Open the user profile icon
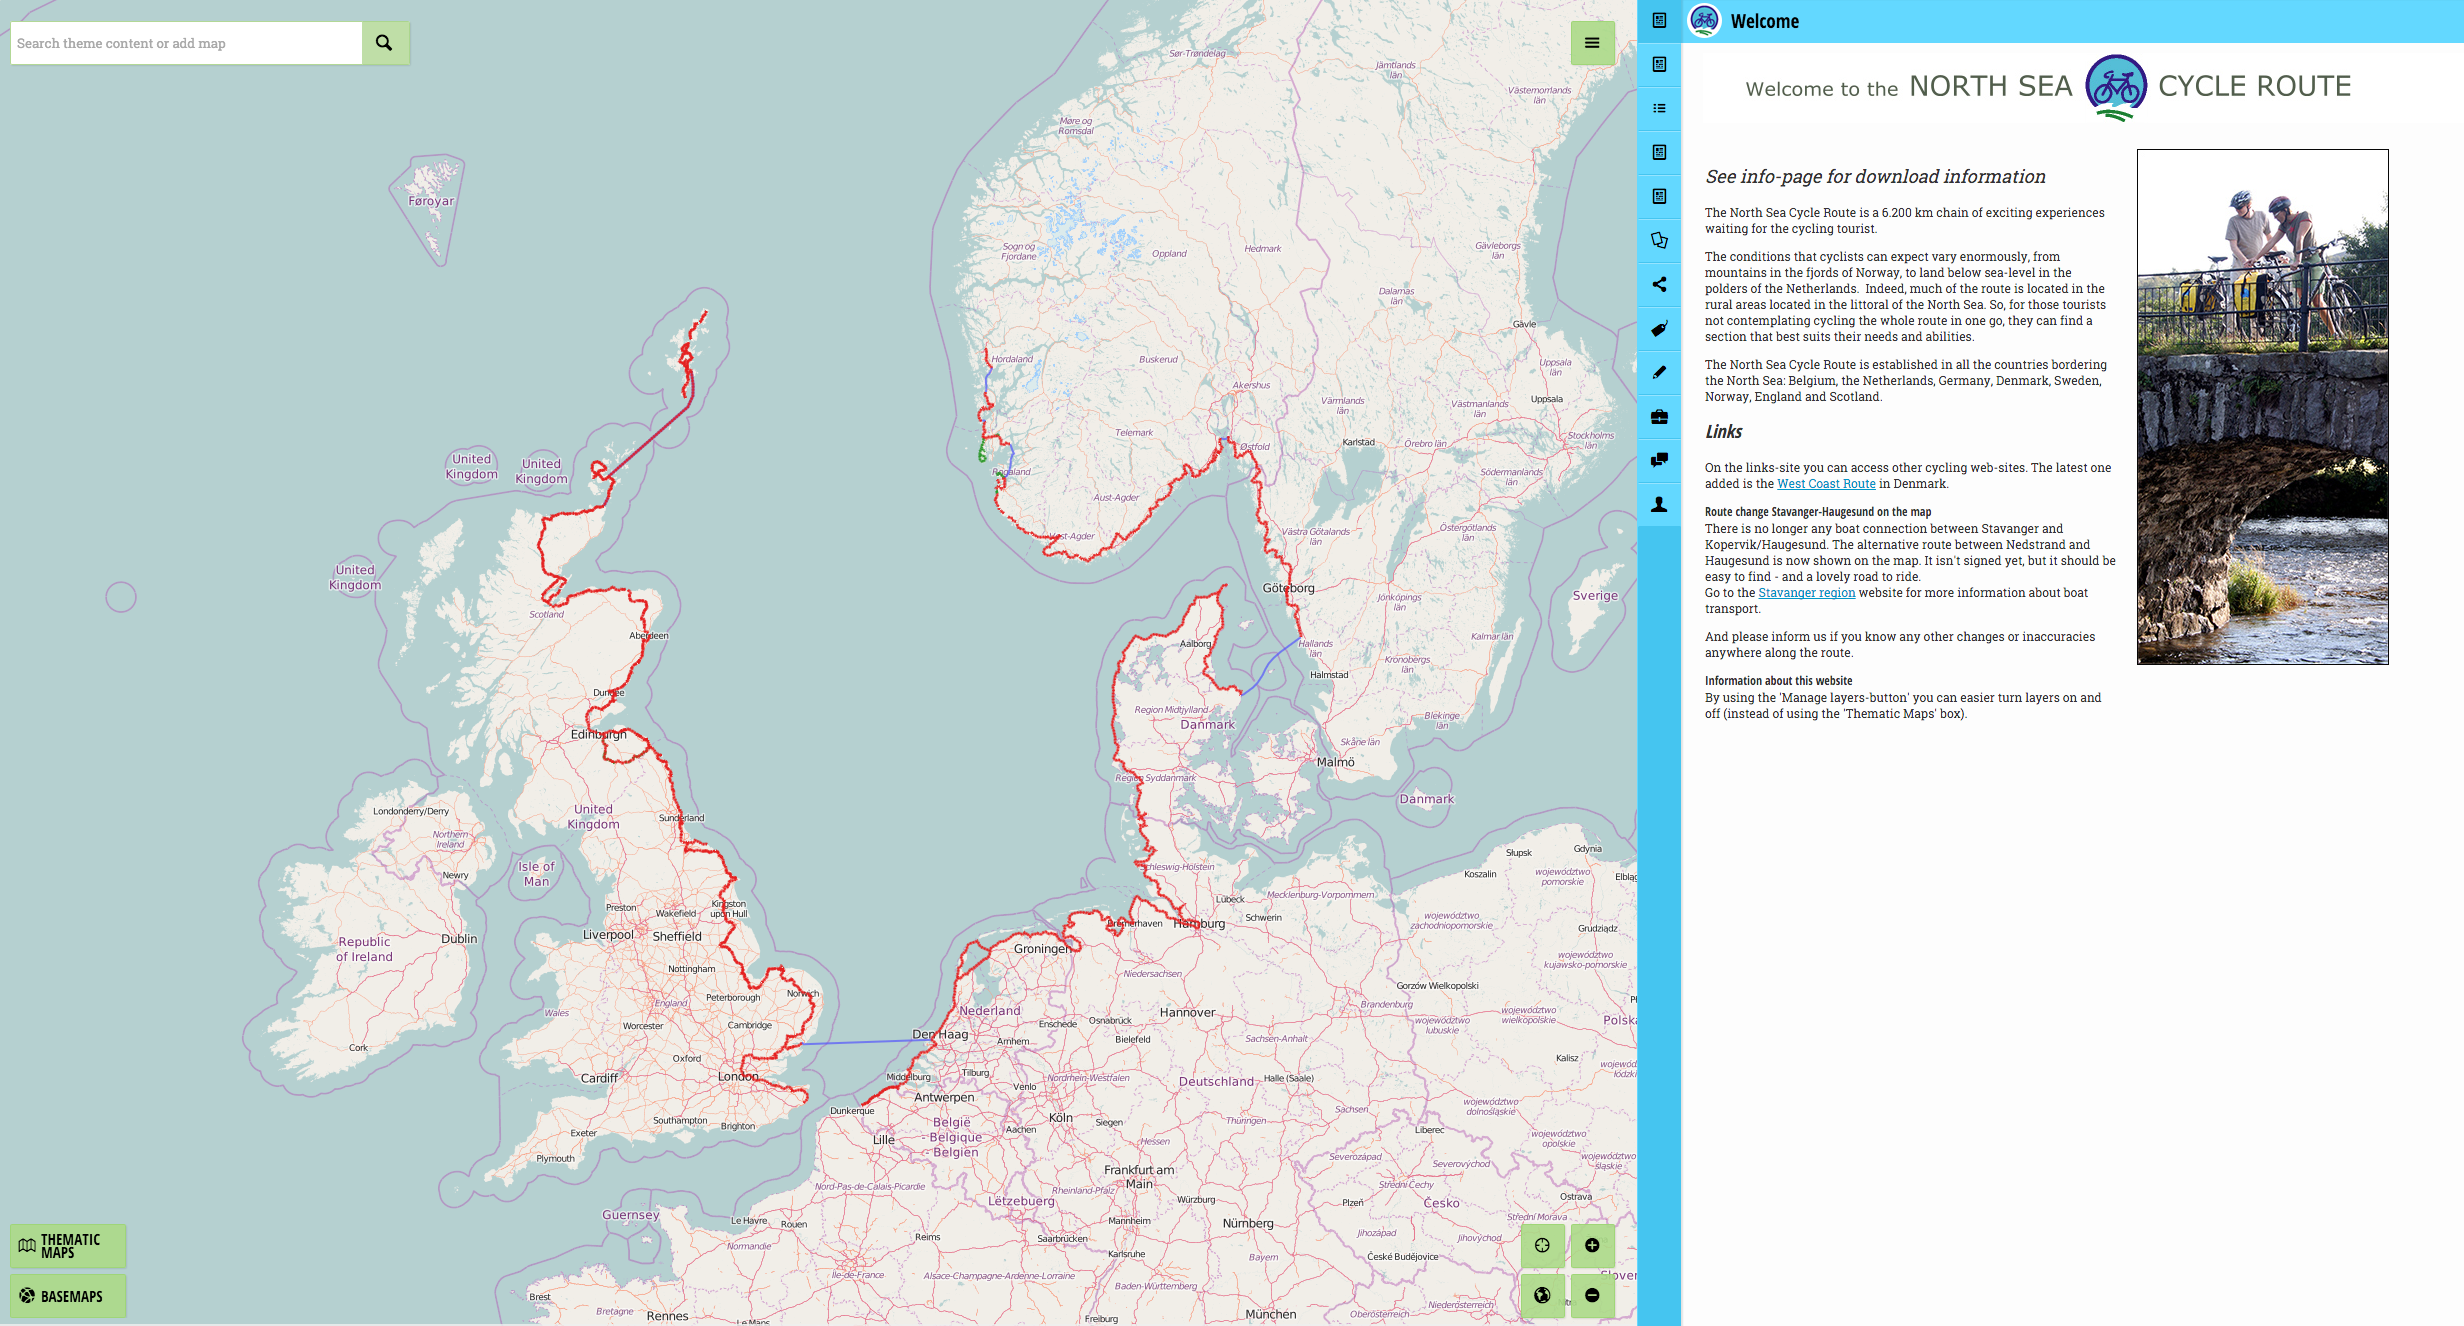 point(1659,504)
